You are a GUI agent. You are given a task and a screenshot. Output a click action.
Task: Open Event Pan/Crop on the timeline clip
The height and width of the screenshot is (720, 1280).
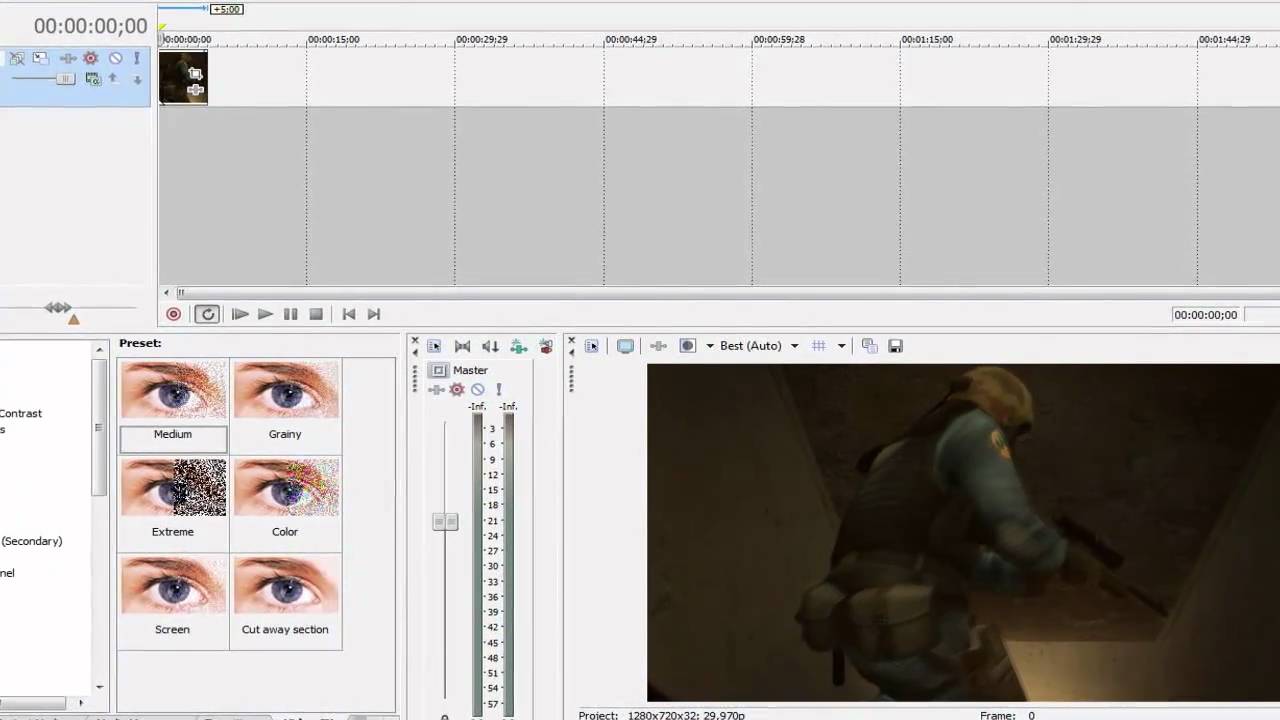(x=195, y=74)
